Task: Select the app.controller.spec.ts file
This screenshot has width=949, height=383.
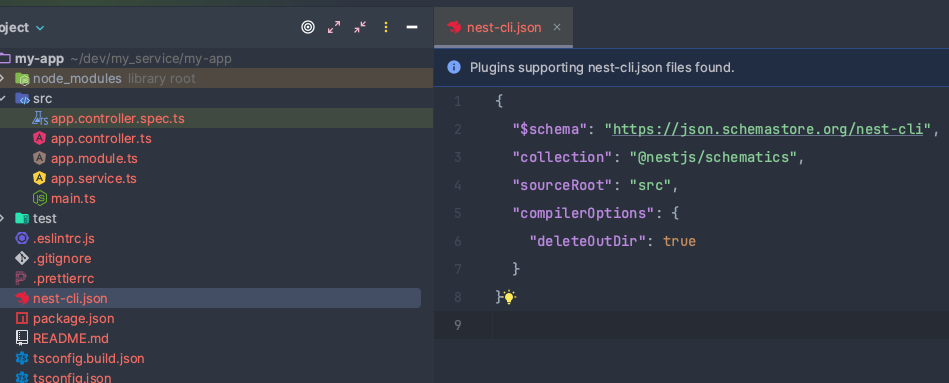Action: tap(217, 119)
